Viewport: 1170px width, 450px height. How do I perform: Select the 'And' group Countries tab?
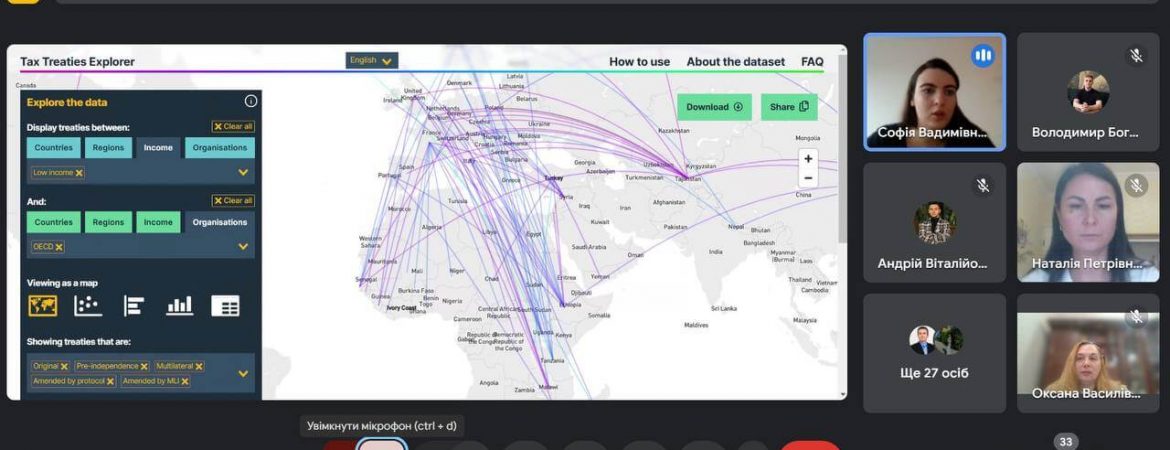click(x=54, y=222)
